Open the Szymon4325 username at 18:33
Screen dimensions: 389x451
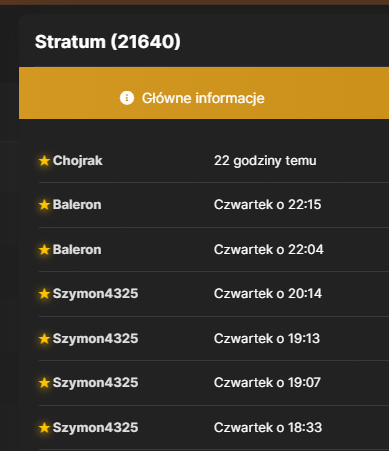[95, 428]
